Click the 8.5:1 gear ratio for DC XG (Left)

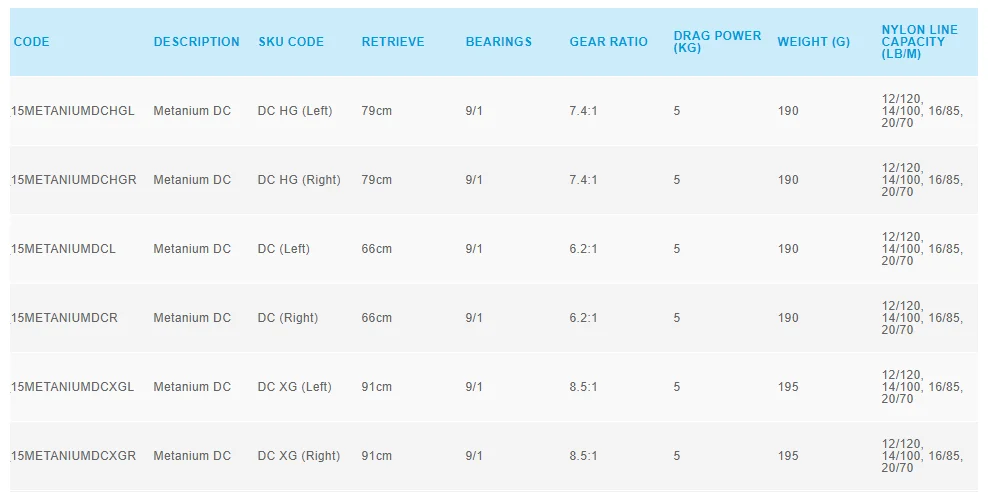click(583, 387)
